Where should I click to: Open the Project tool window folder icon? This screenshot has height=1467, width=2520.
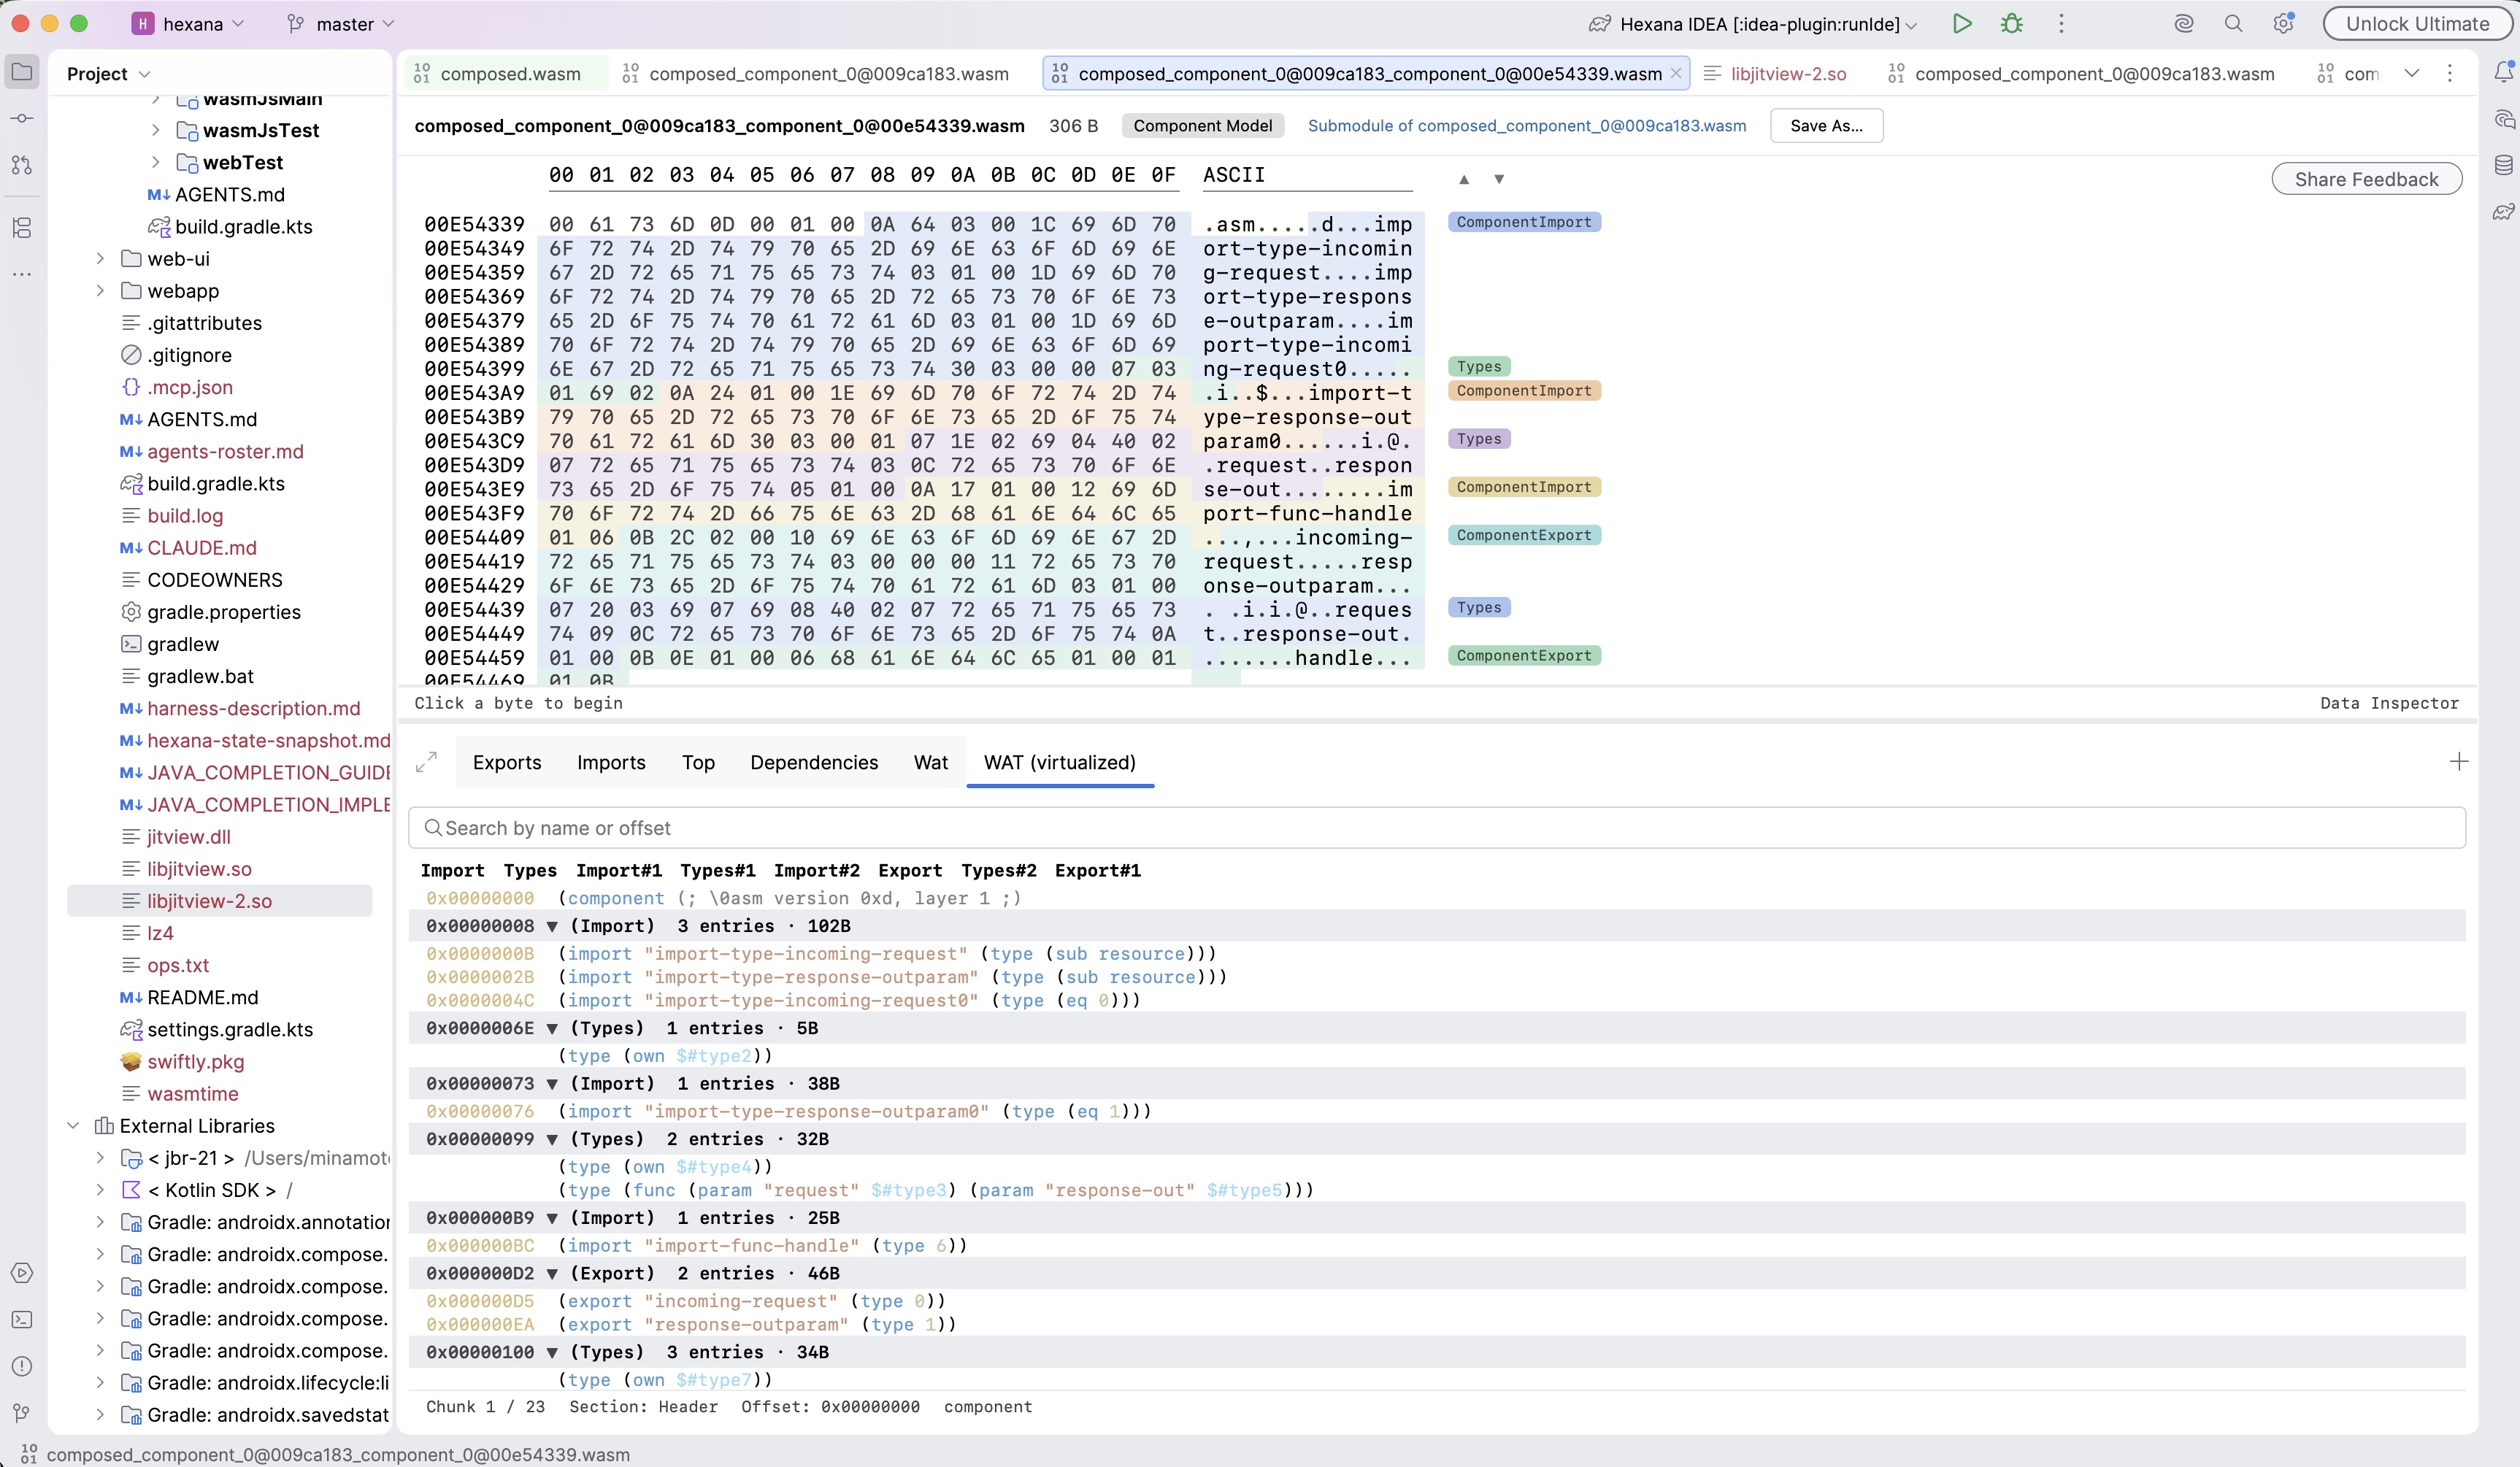coord(22,72)
